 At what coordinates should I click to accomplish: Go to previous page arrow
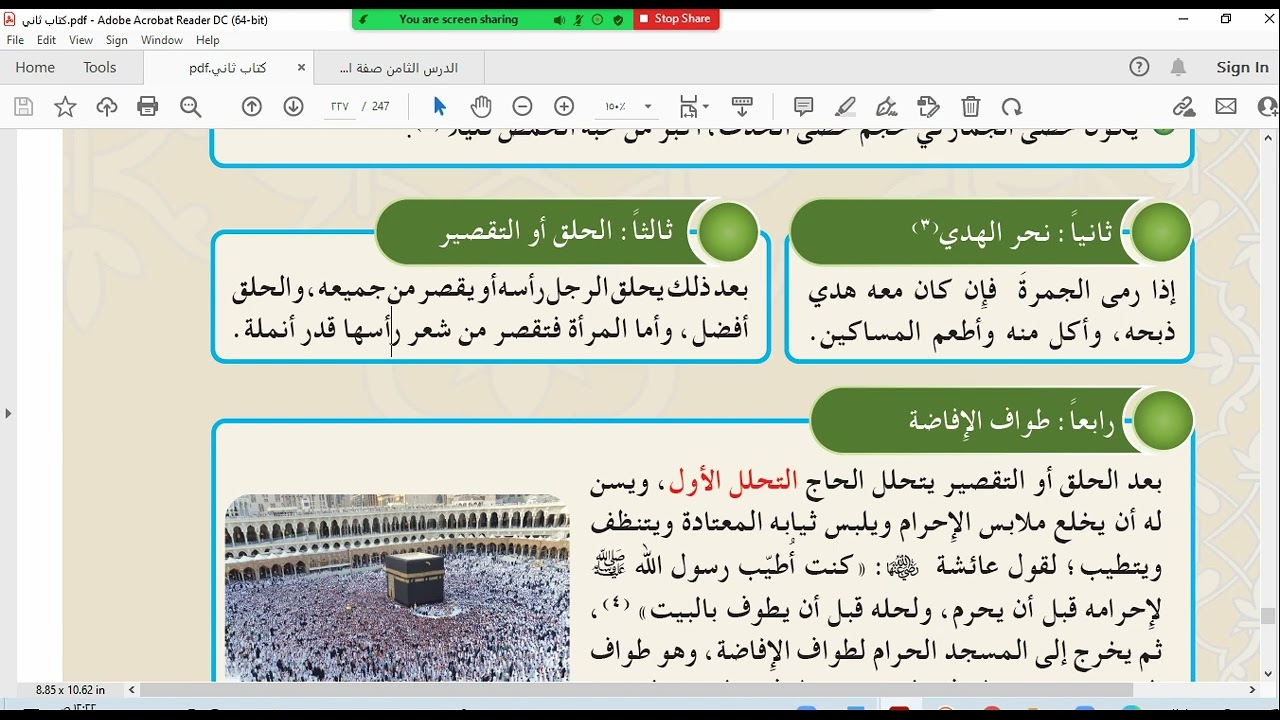click(252, 106)
